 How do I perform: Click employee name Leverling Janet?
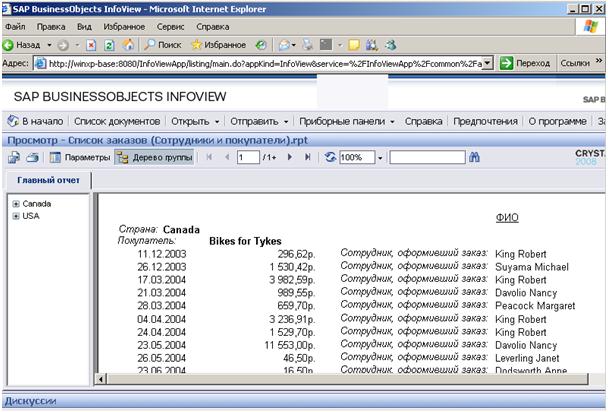[527, 358]
